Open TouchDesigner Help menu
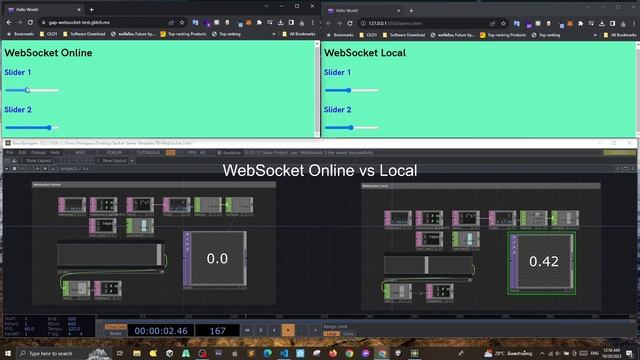 55,153
